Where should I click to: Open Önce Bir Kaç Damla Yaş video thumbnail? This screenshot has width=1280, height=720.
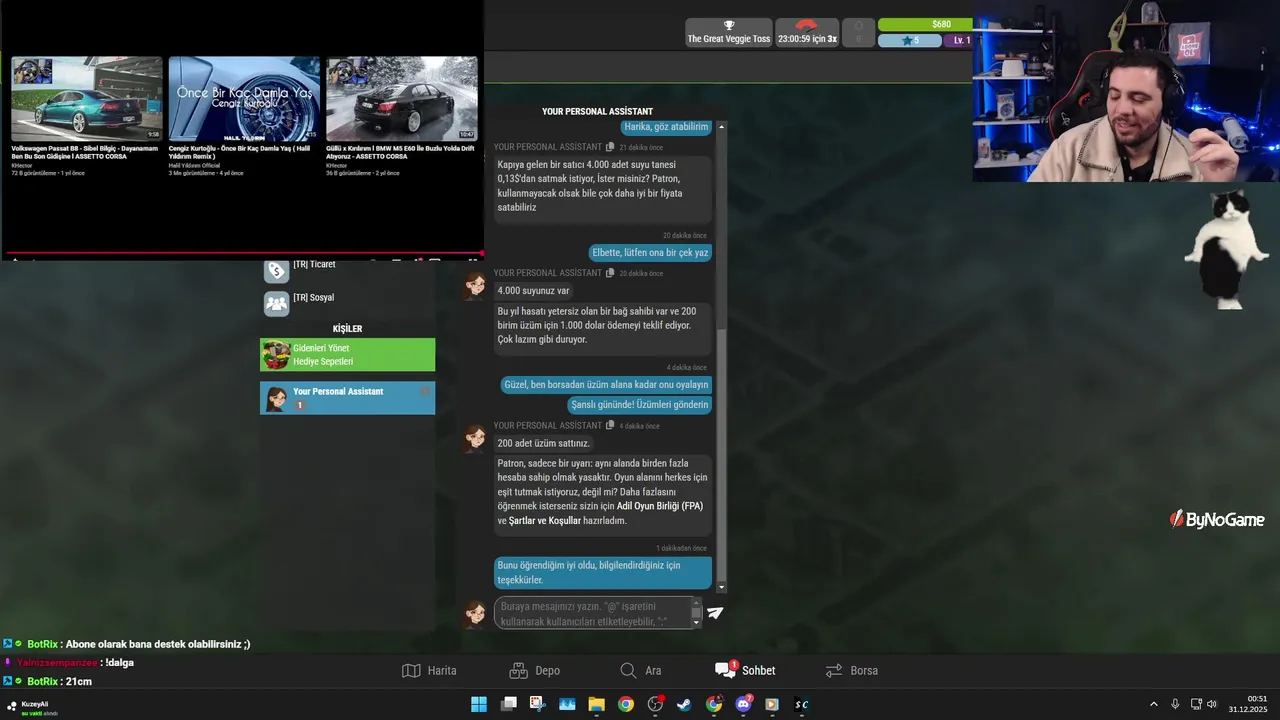244,98
